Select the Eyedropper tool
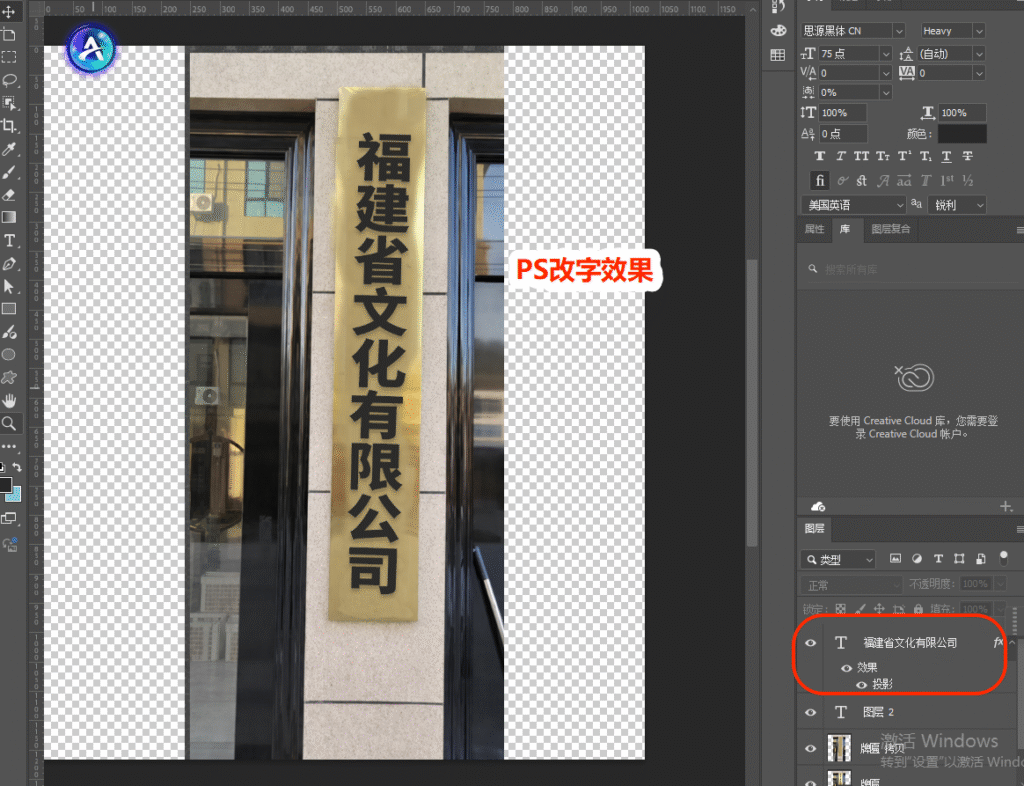This screenshot has height=786, width=1024. click(9, 149)
